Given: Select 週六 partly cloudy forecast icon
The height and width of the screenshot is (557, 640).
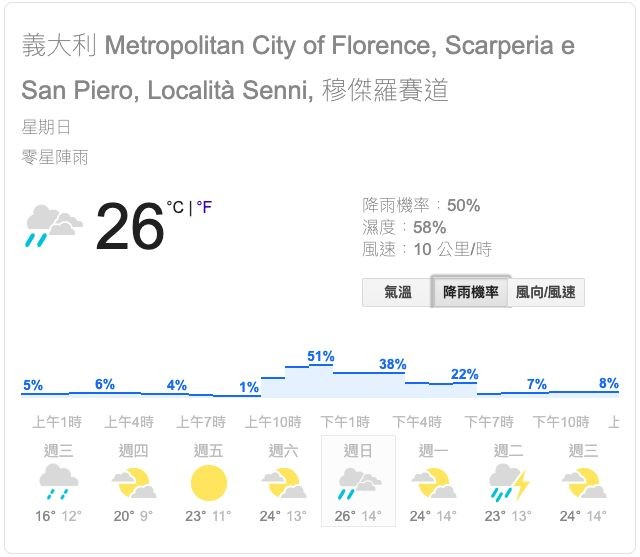Looking at the screenshot, I should [284, 483].
